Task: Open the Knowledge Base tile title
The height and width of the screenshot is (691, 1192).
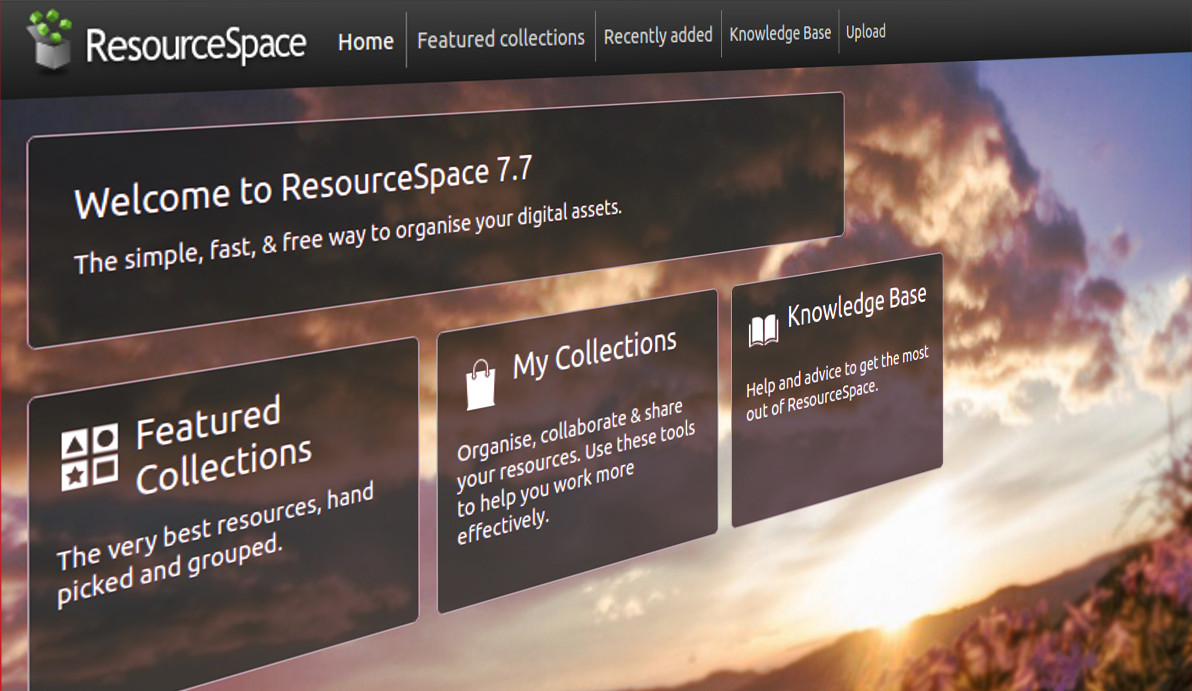Action: [x=857, y=306]
